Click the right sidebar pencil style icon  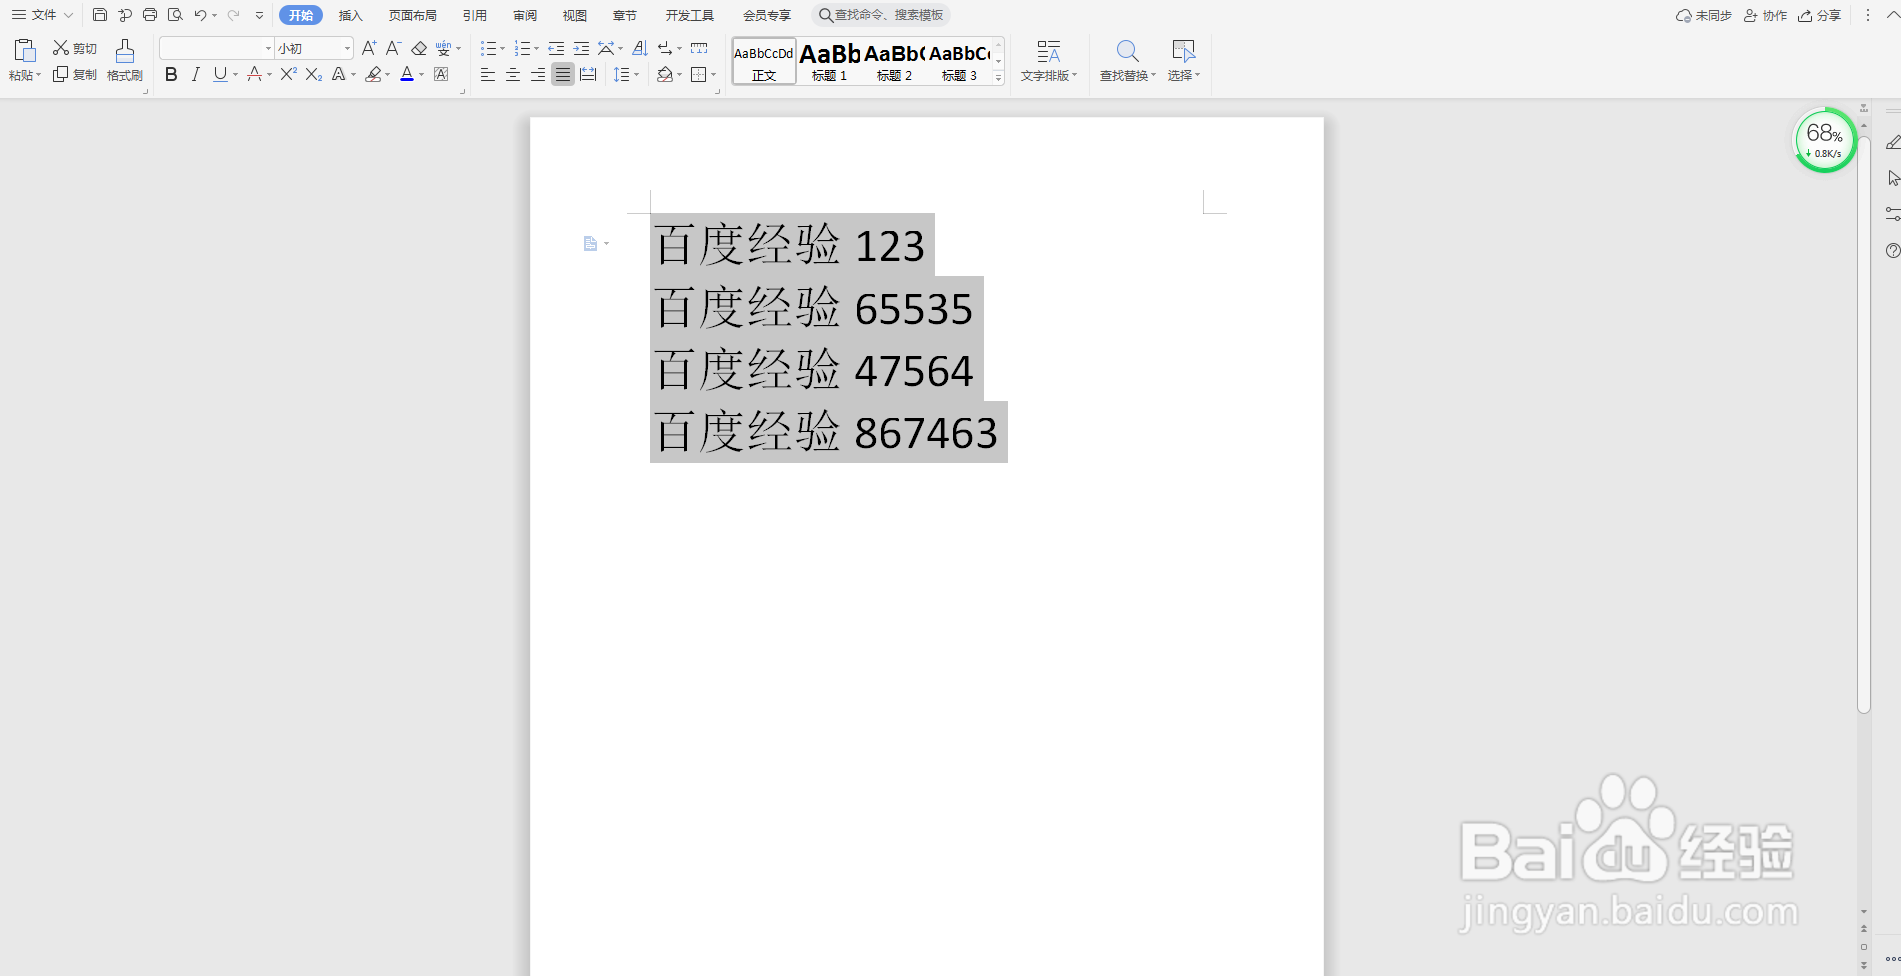point(1892,143)
